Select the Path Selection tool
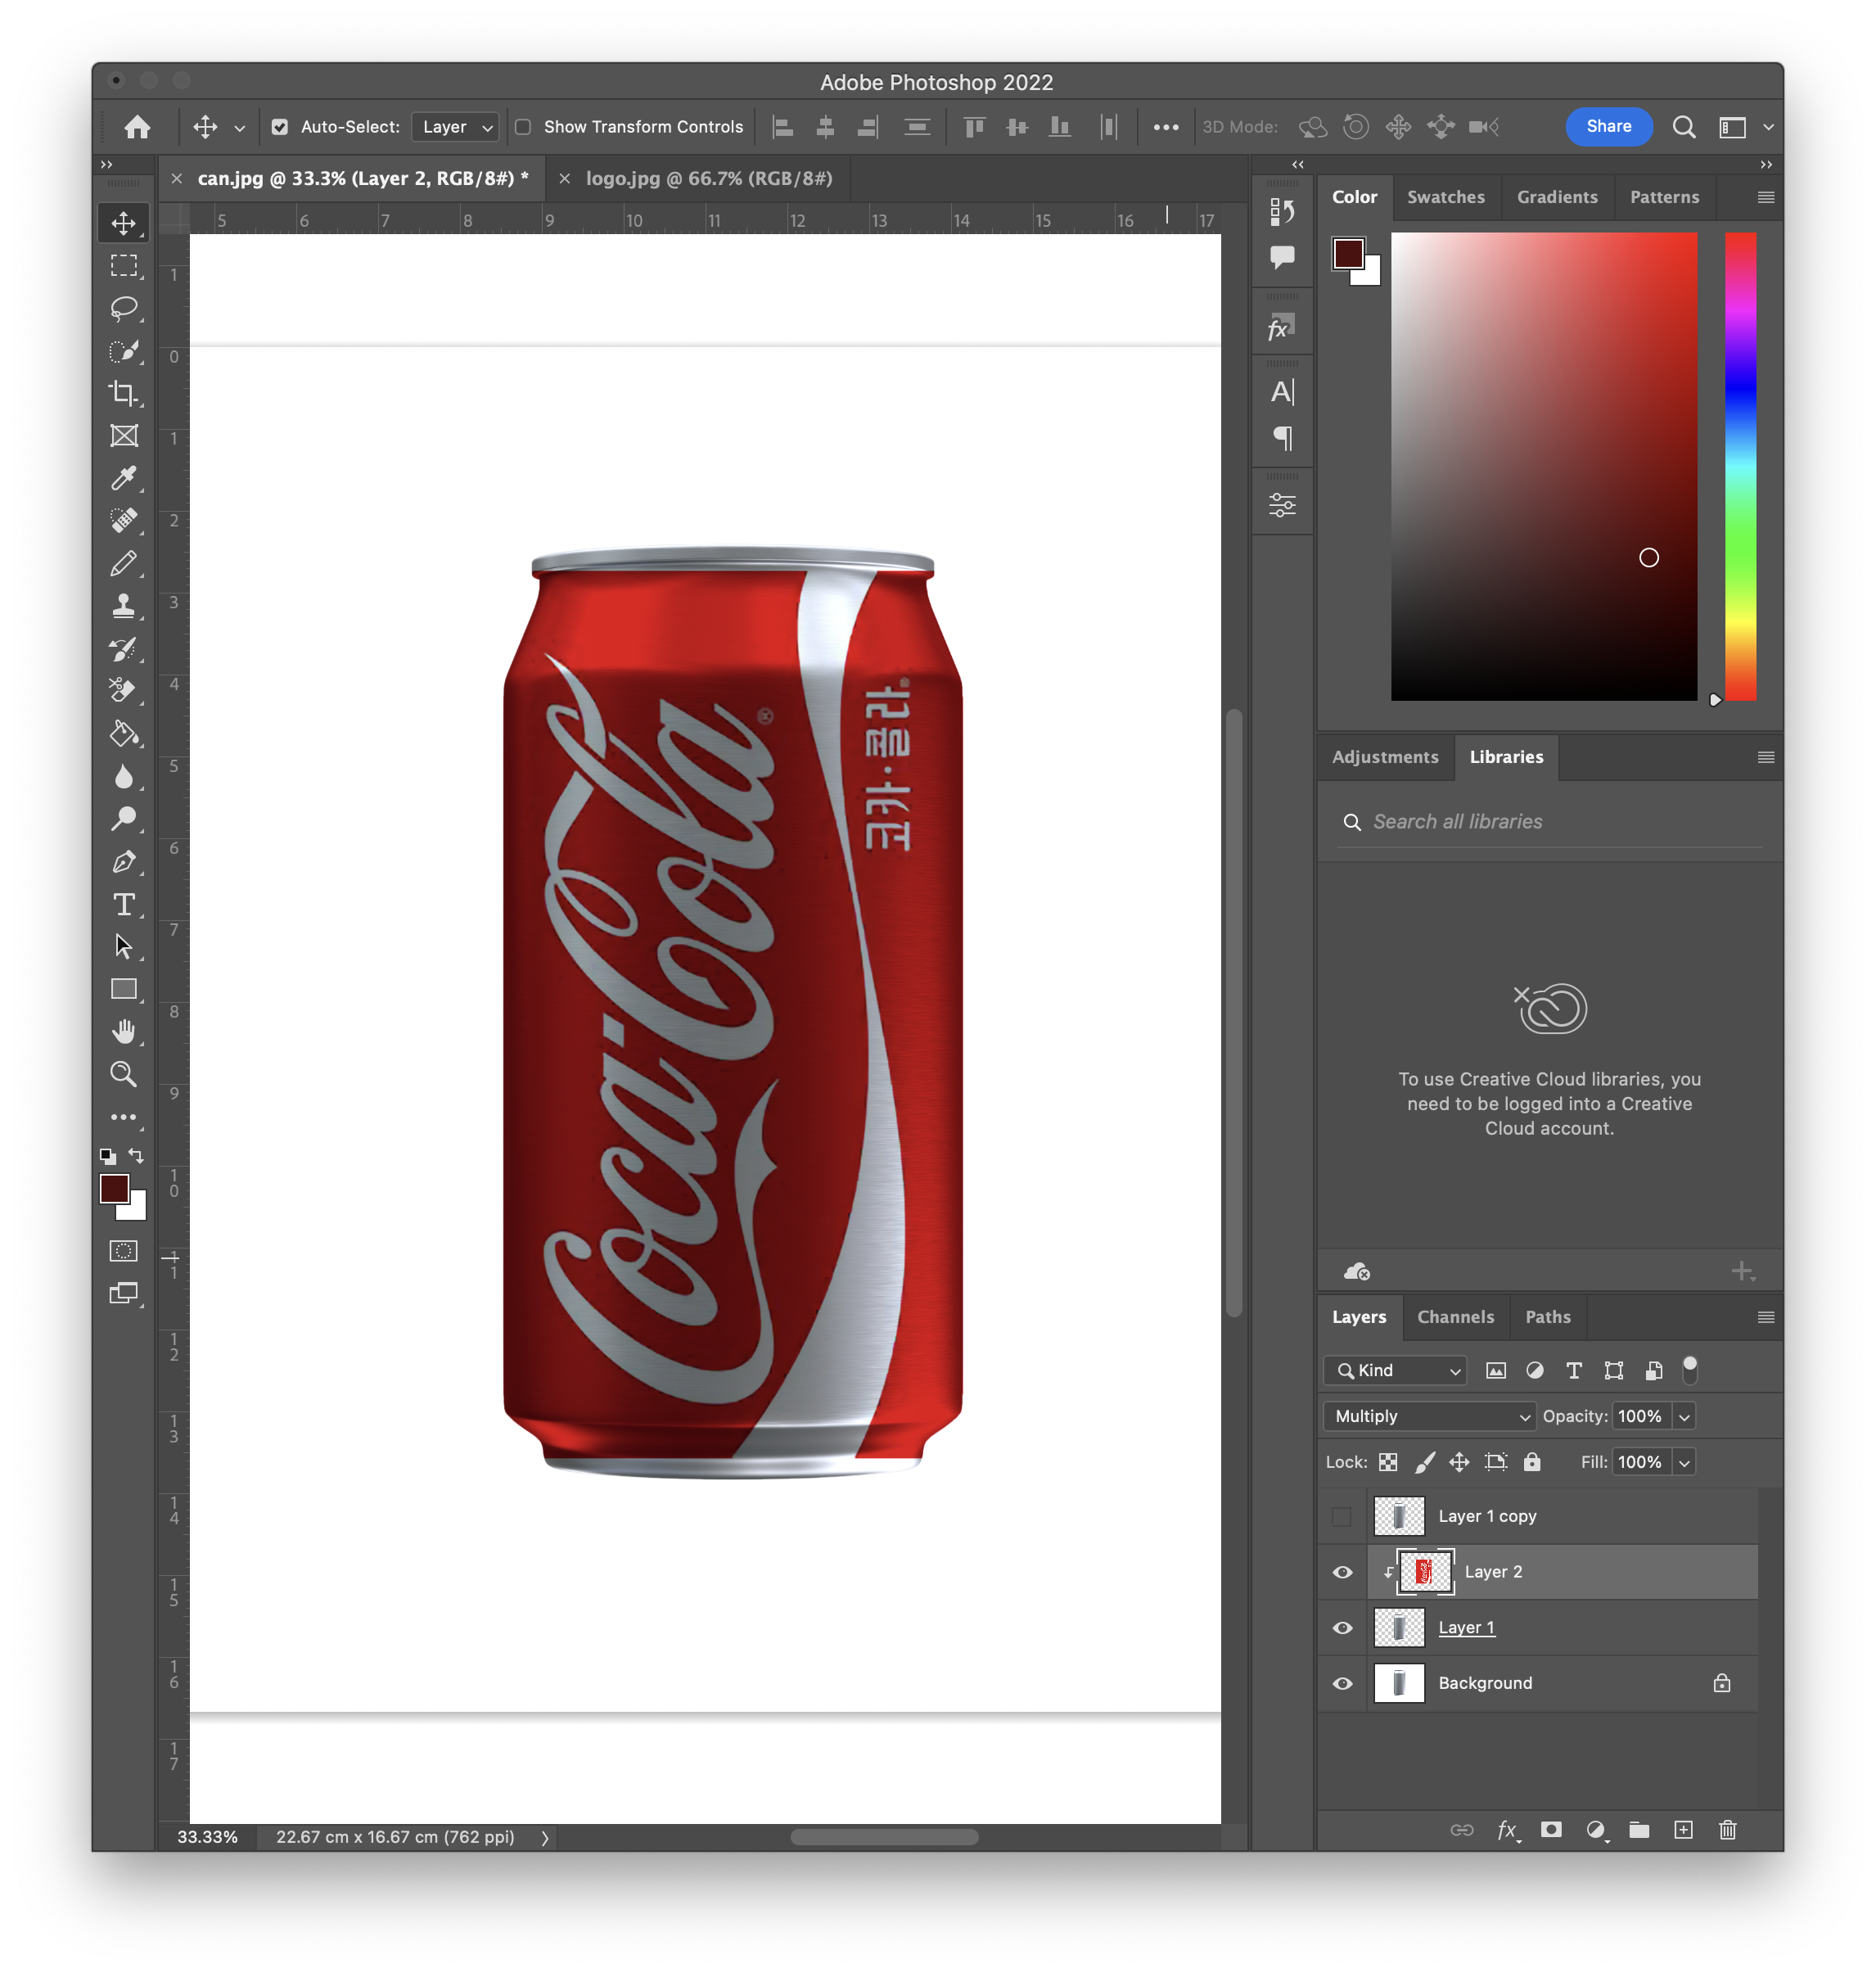Screen dimensions: 1876x1973 (x=124, y=946)
